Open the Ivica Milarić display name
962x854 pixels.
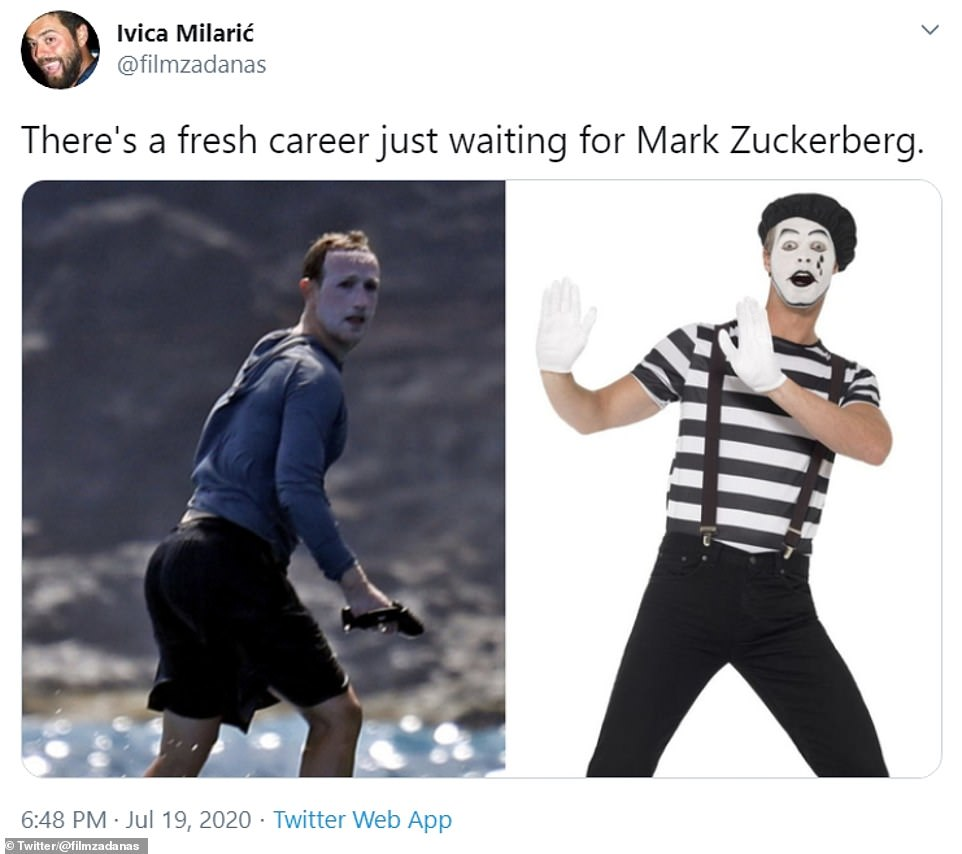[x=185, y=33]
